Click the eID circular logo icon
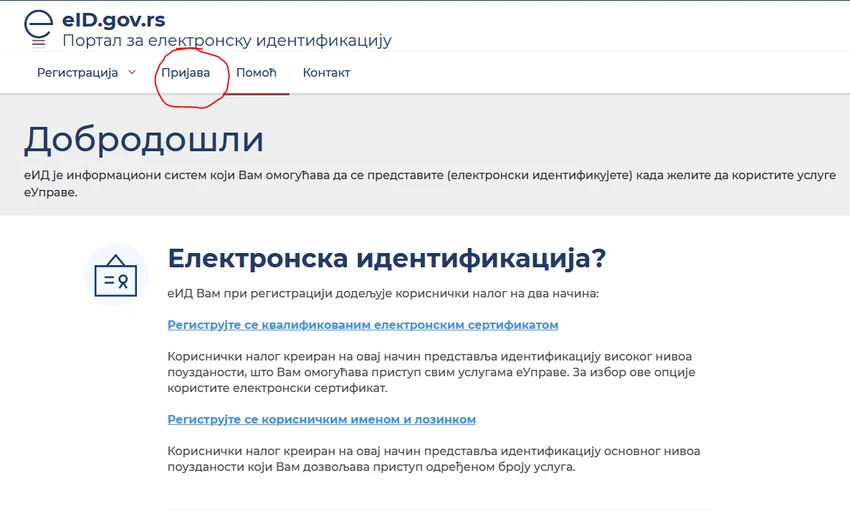Viewport: 850px width, 511px height. pos(38,24)
